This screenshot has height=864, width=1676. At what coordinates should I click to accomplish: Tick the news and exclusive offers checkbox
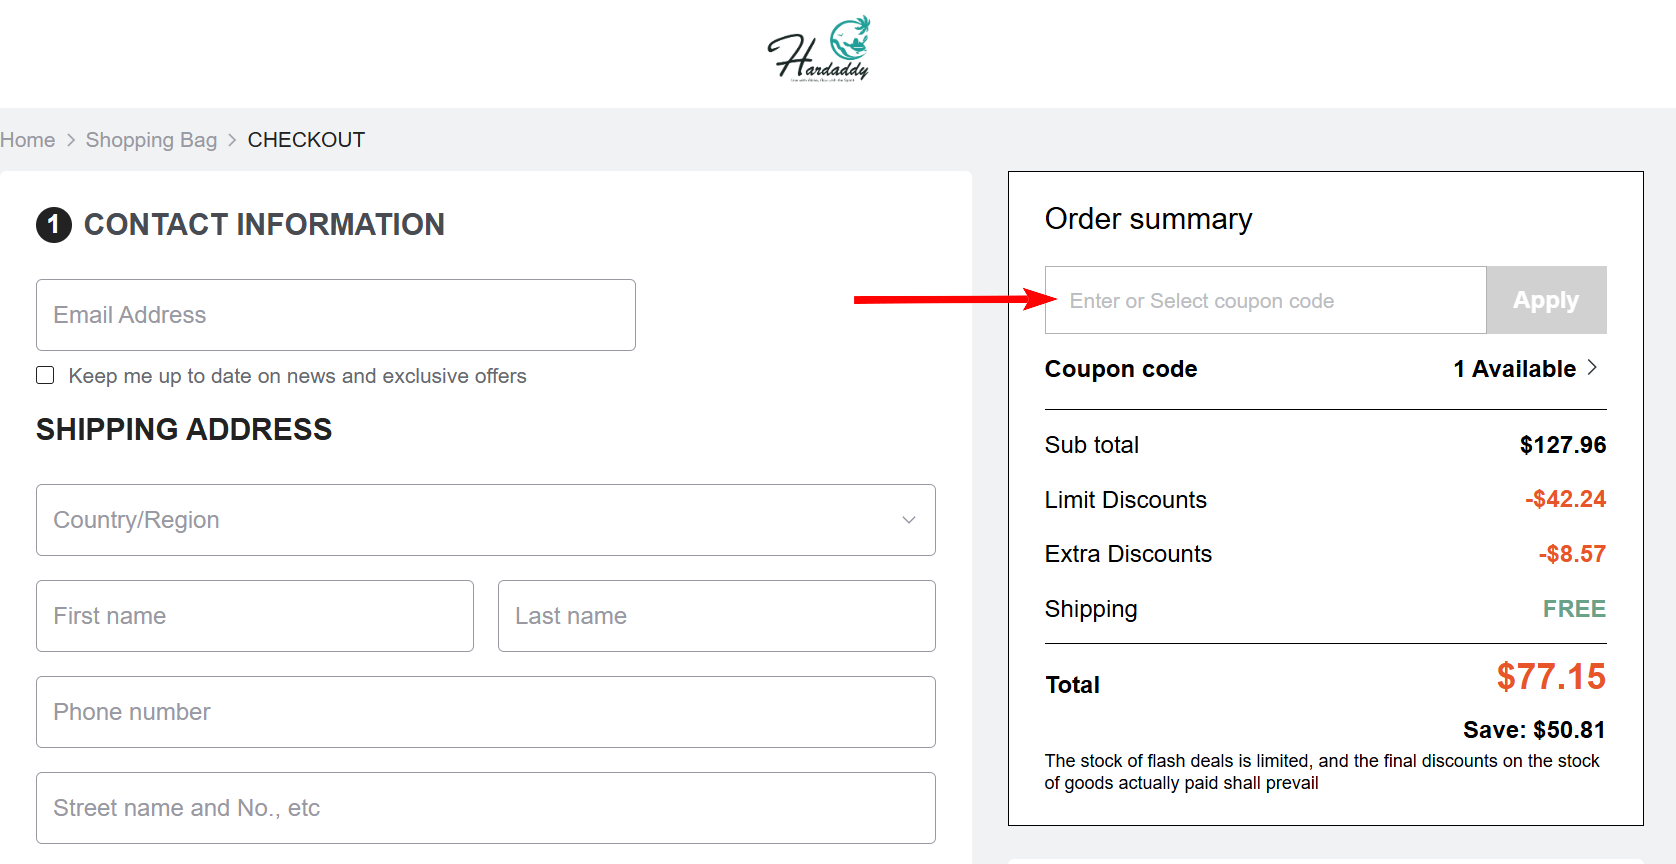[x=45, y=375]
